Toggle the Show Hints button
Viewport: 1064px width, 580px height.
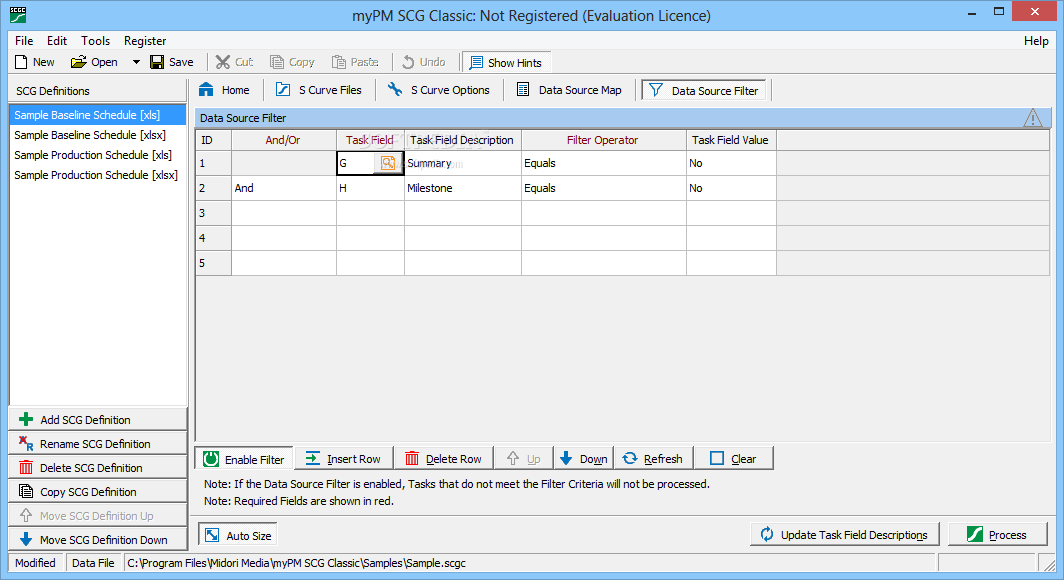point(506,62)
